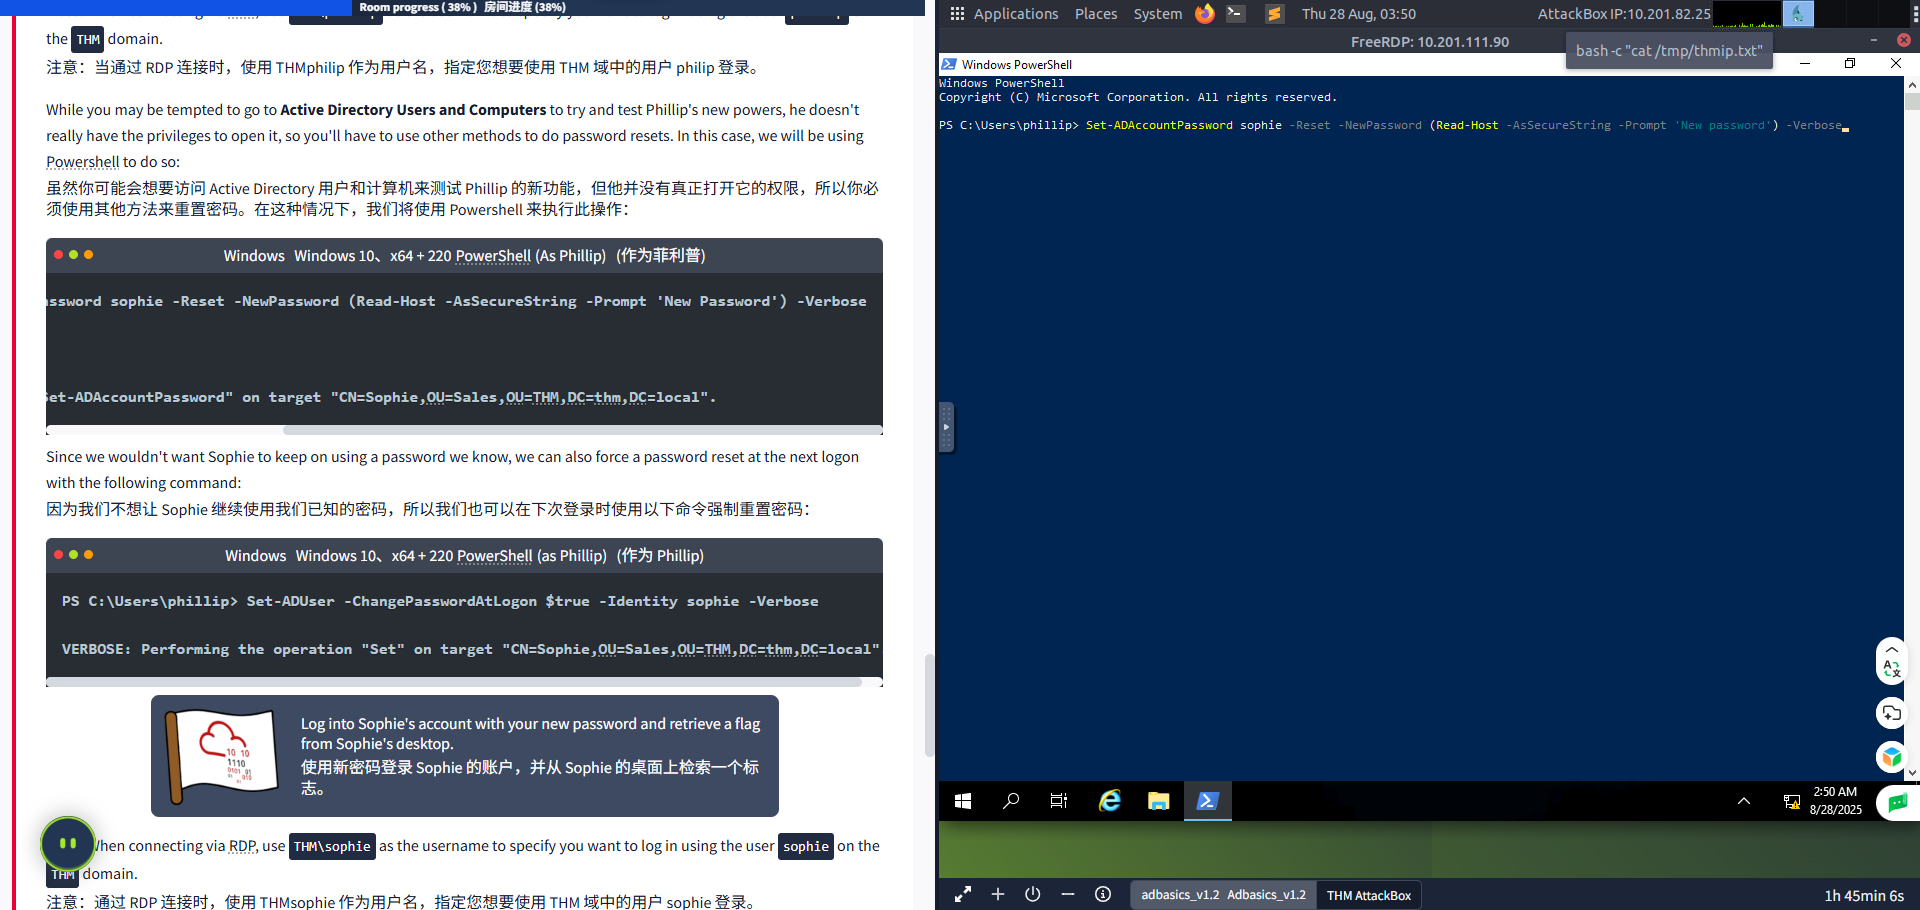Click the room progress bar at top
Image resolution: width=1920 pixels, height=910 pixels.
pyautogui.click(x=462, y=7)
